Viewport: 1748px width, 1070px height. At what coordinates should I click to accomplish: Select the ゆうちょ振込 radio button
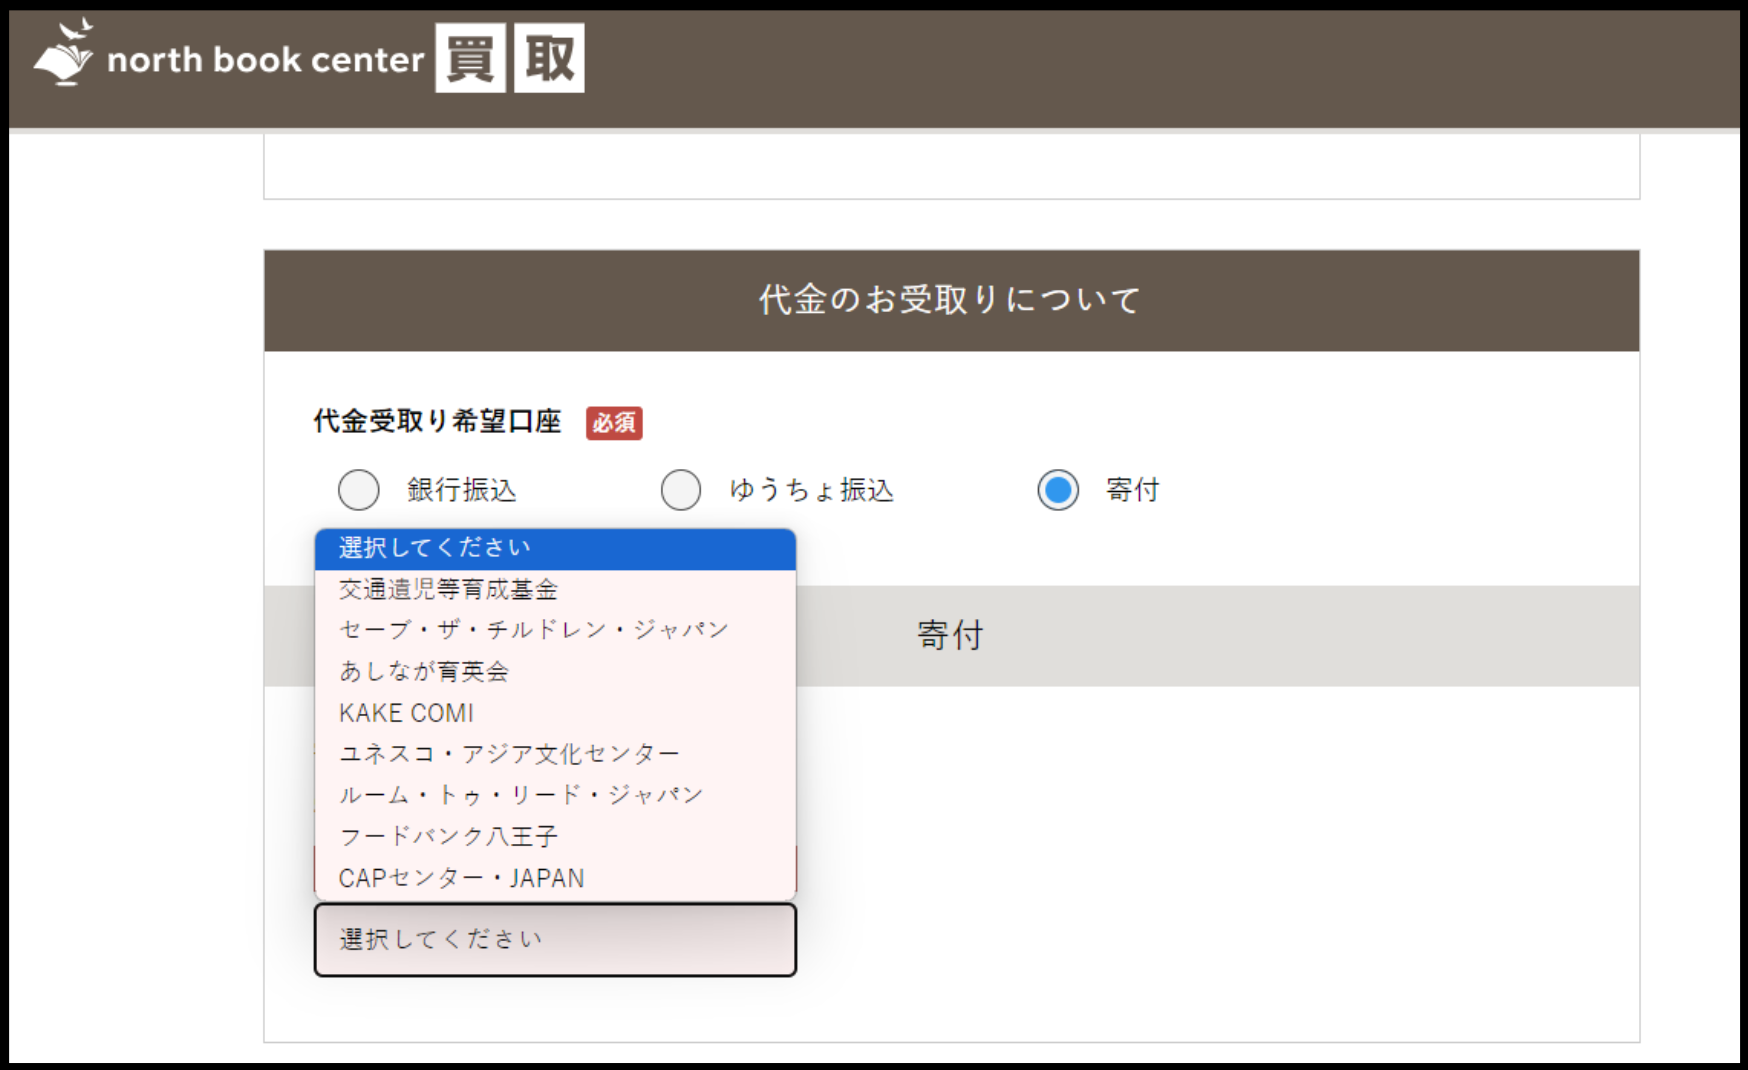coord(681,490)
